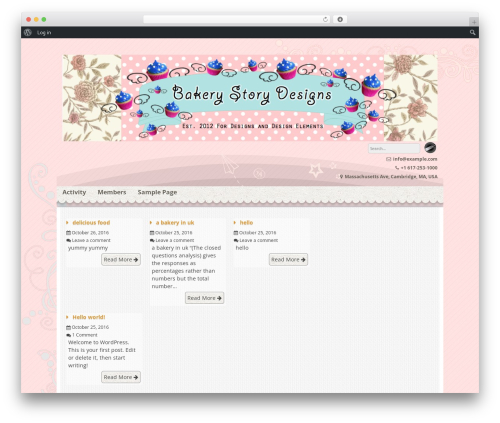500x423 pixels.
Task: Click Read More on the 'delicious food' post
Action: 121,260
